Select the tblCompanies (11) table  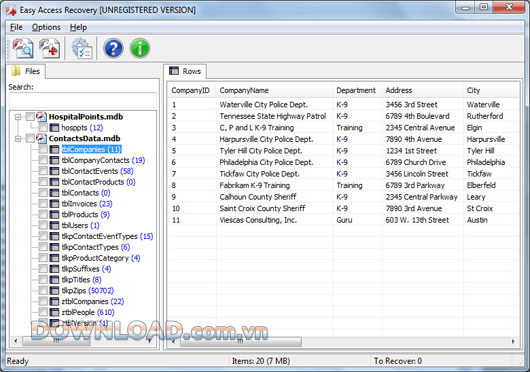click(x=91, y=149)
